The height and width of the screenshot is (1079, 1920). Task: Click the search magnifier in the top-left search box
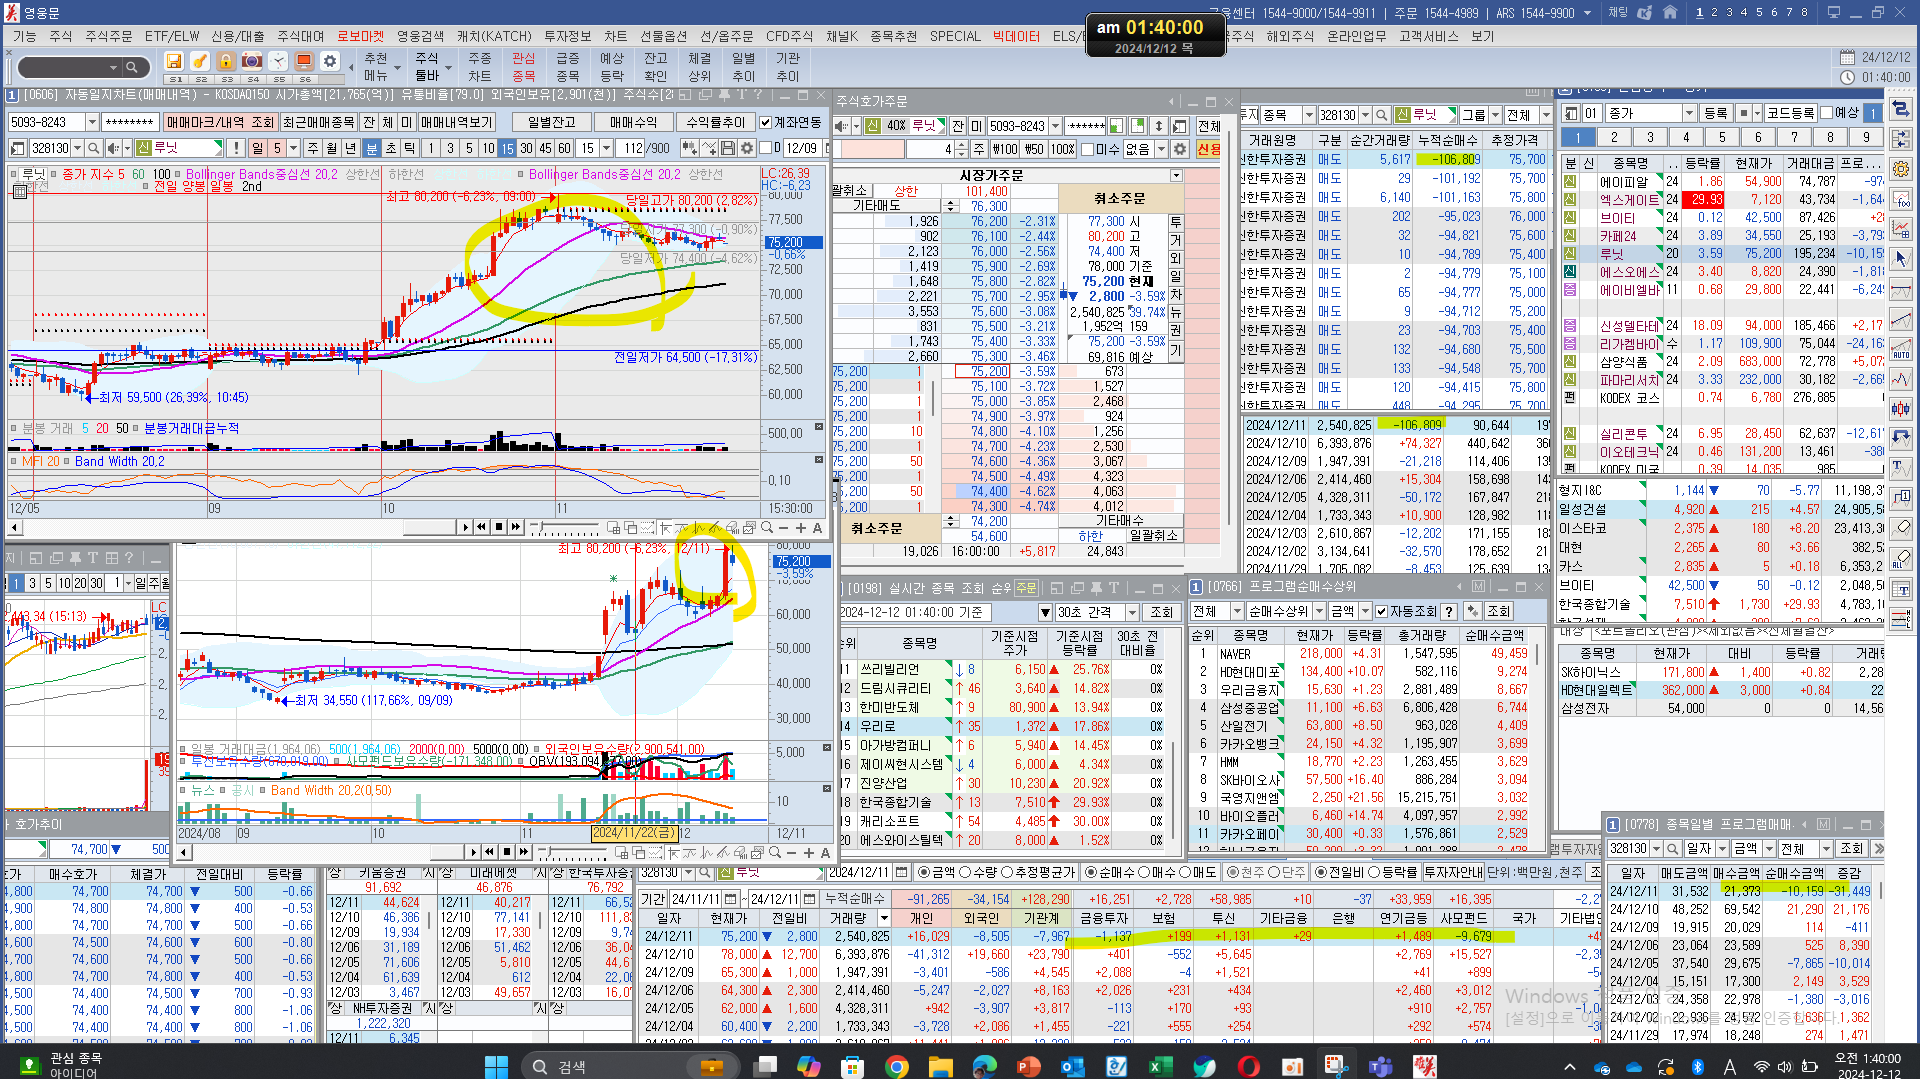(x=131, y=68)
